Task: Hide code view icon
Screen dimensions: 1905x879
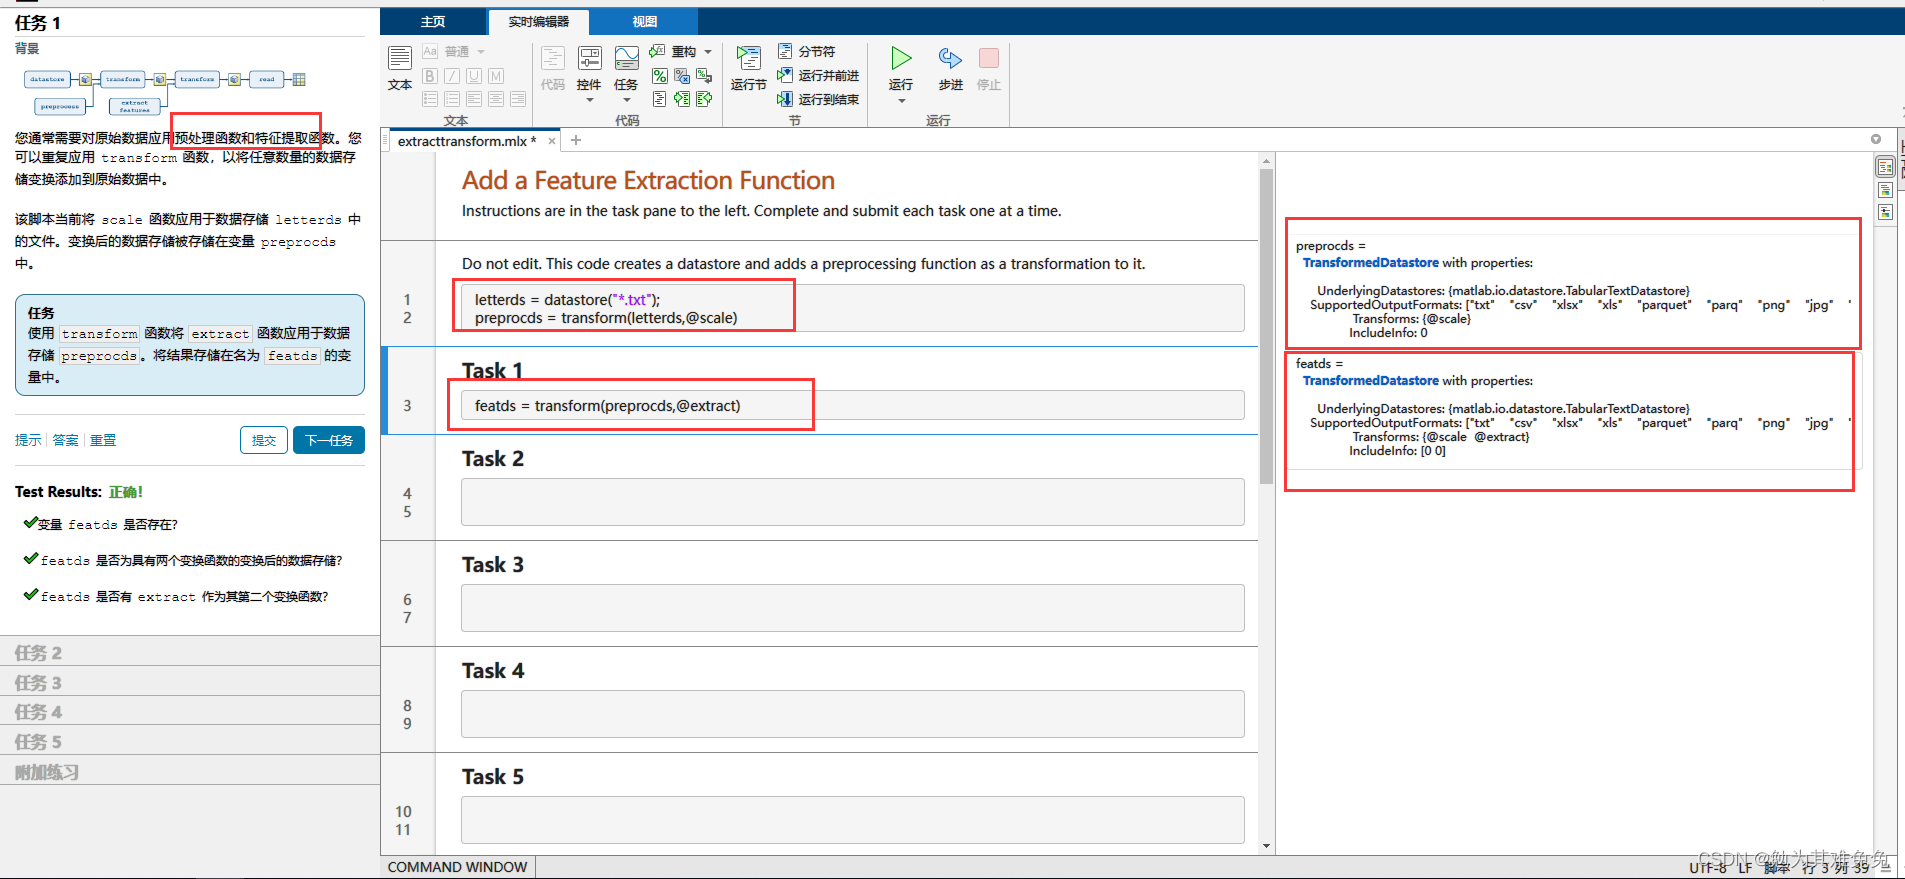Action: click(x=1885, y=212)
